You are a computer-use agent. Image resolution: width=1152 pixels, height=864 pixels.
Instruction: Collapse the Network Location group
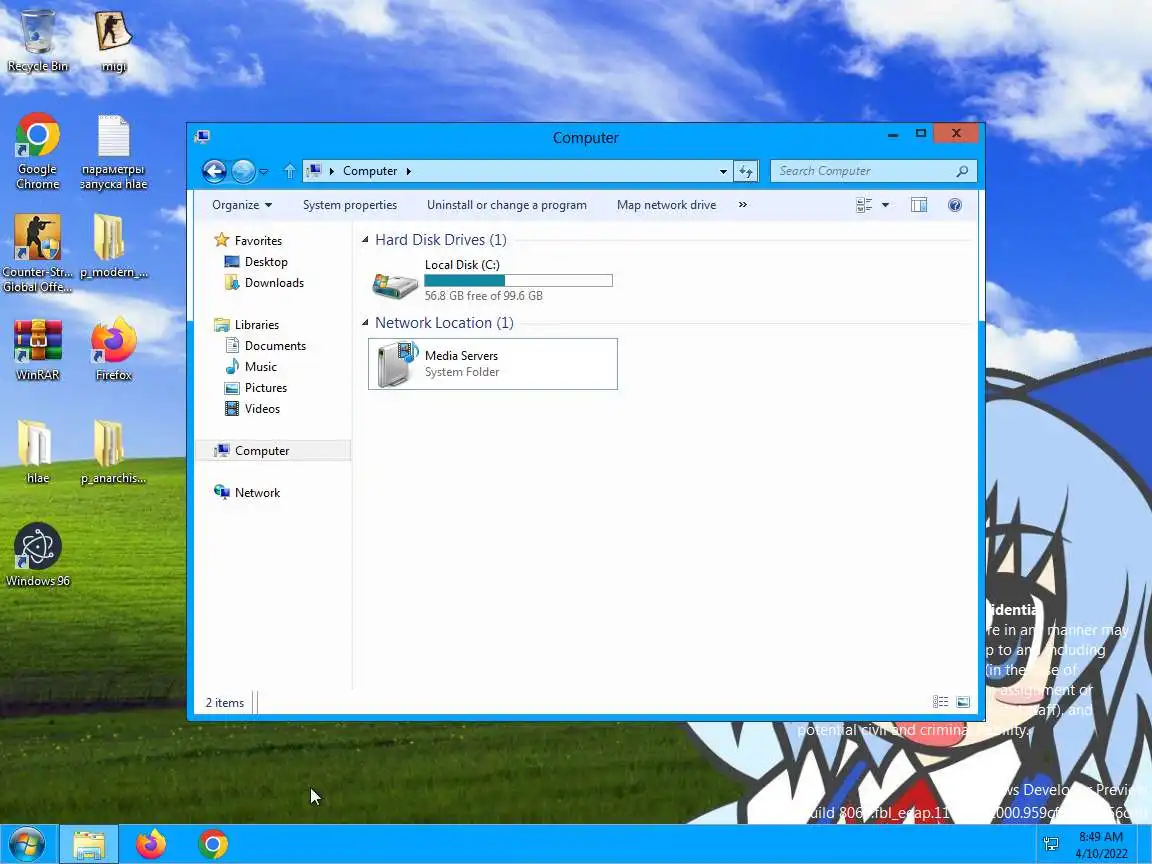[365, 323]
